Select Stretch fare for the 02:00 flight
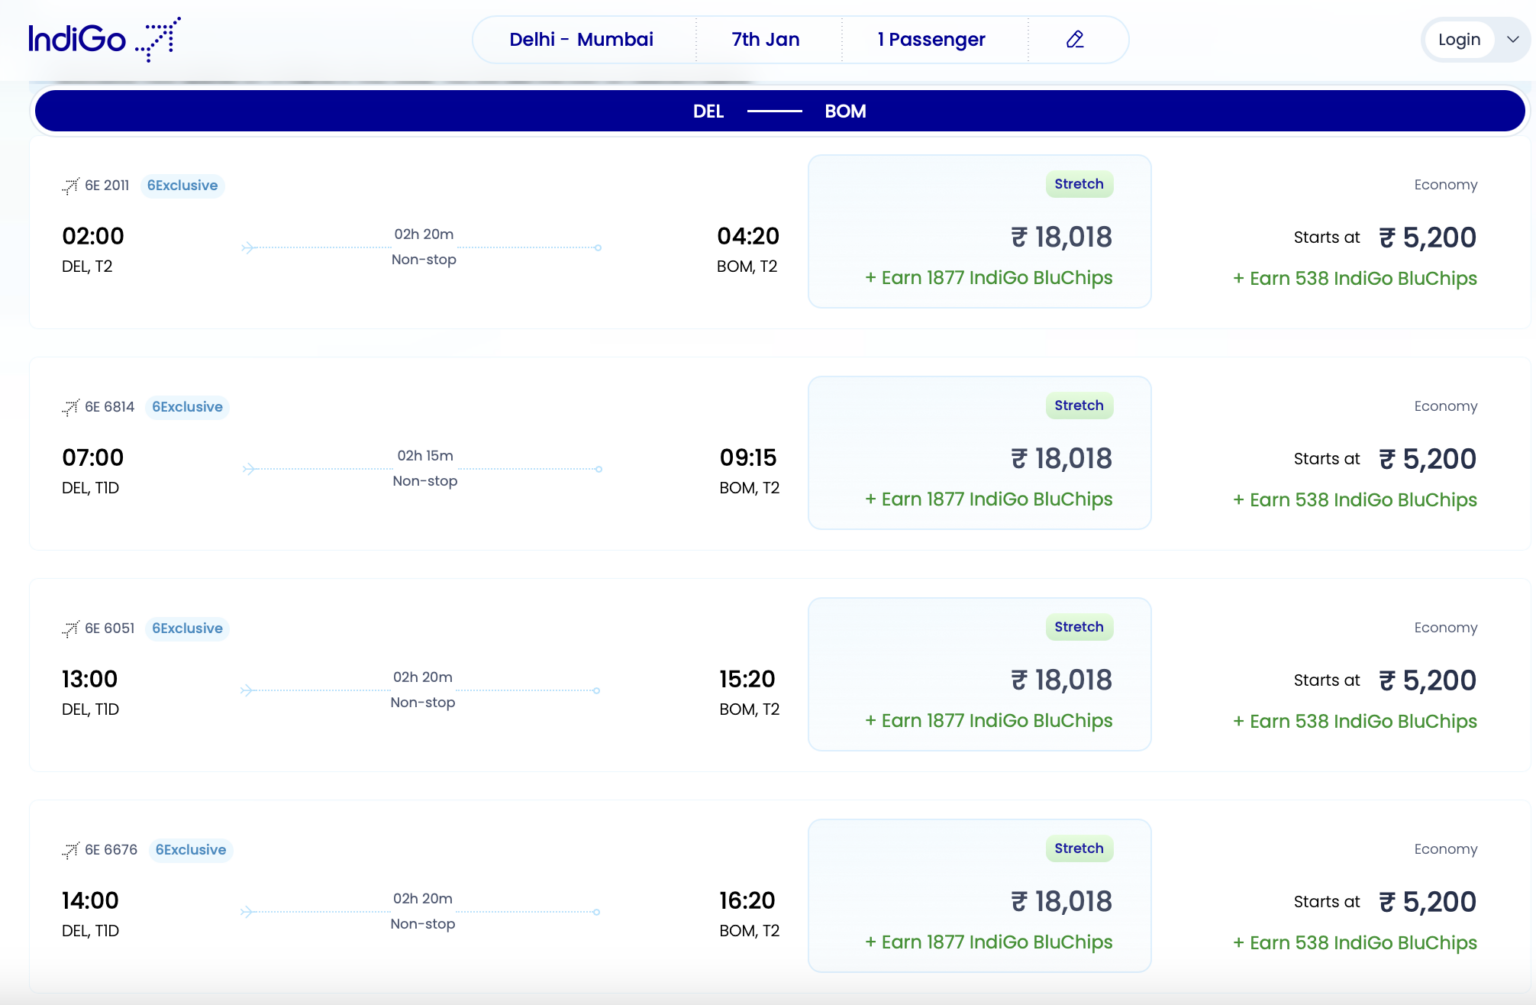1536x1005 pixels. [x=979, y=231]
